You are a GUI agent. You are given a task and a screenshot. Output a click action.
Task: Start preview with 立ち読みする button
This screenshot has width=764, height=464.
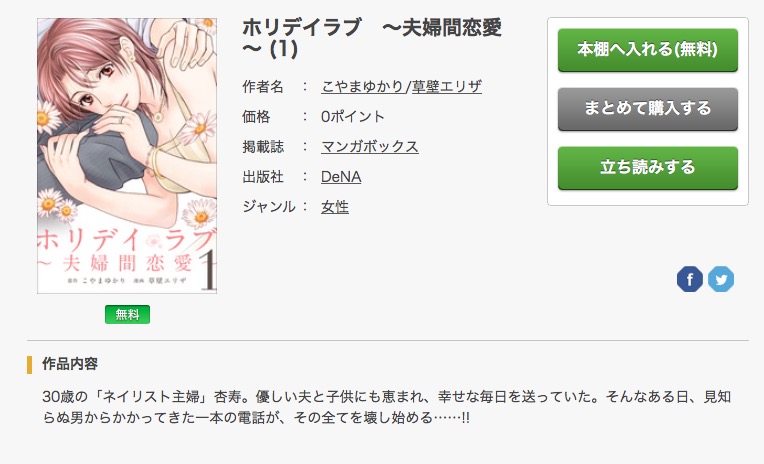tap(648, 168)
